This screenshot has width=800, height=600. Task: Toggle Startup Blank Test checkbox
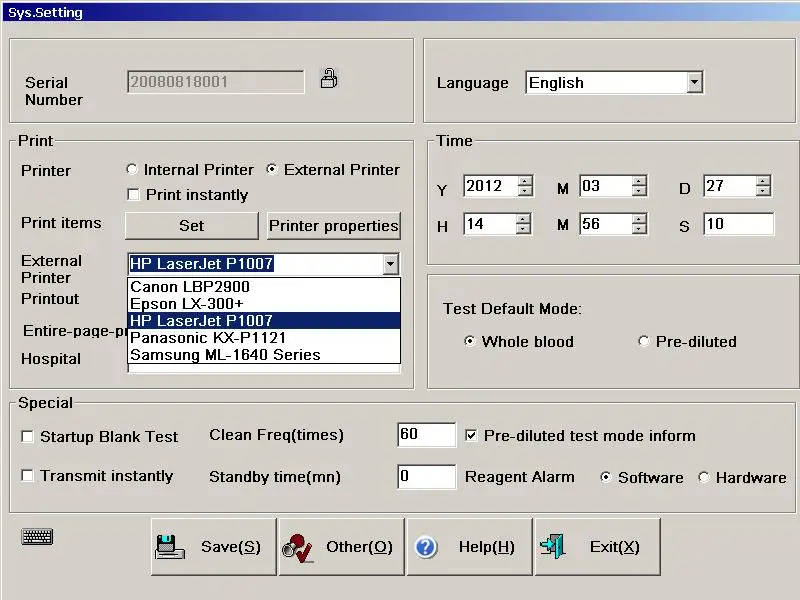point(28,437)
